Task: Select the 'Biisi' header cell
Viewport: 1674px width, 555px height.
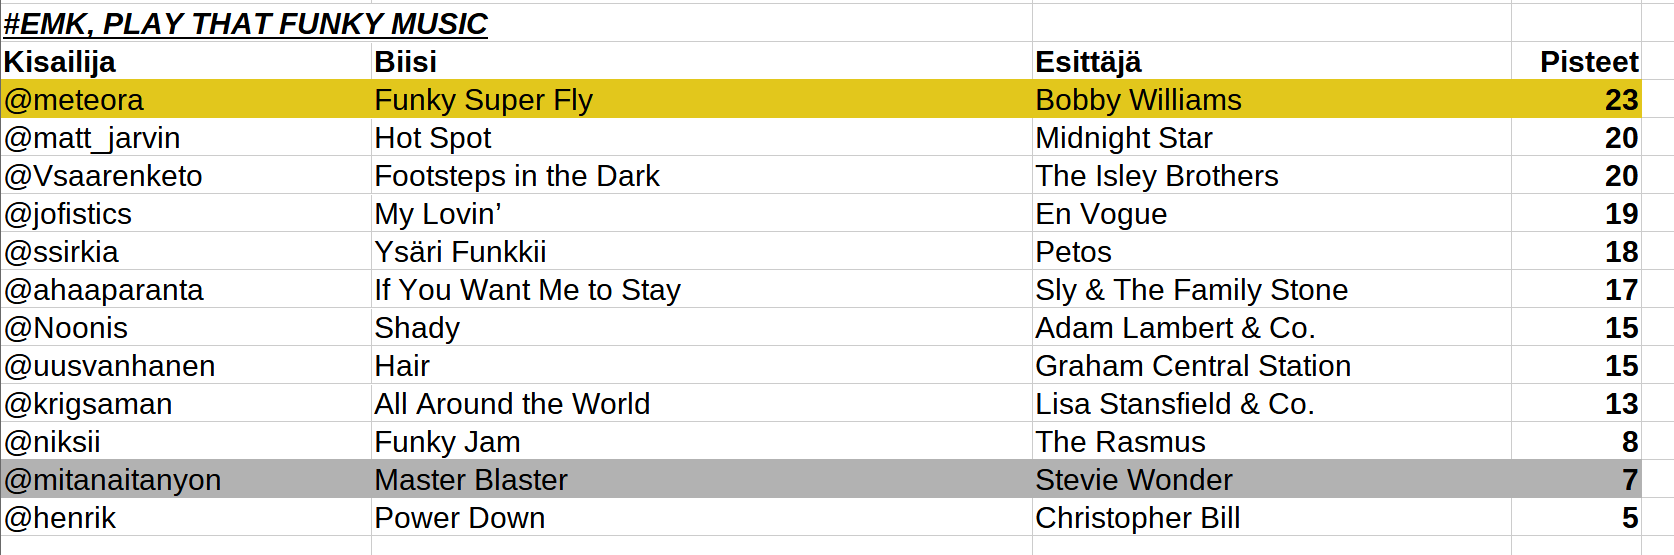Action: pyautogui.click(x=405, y=62)
